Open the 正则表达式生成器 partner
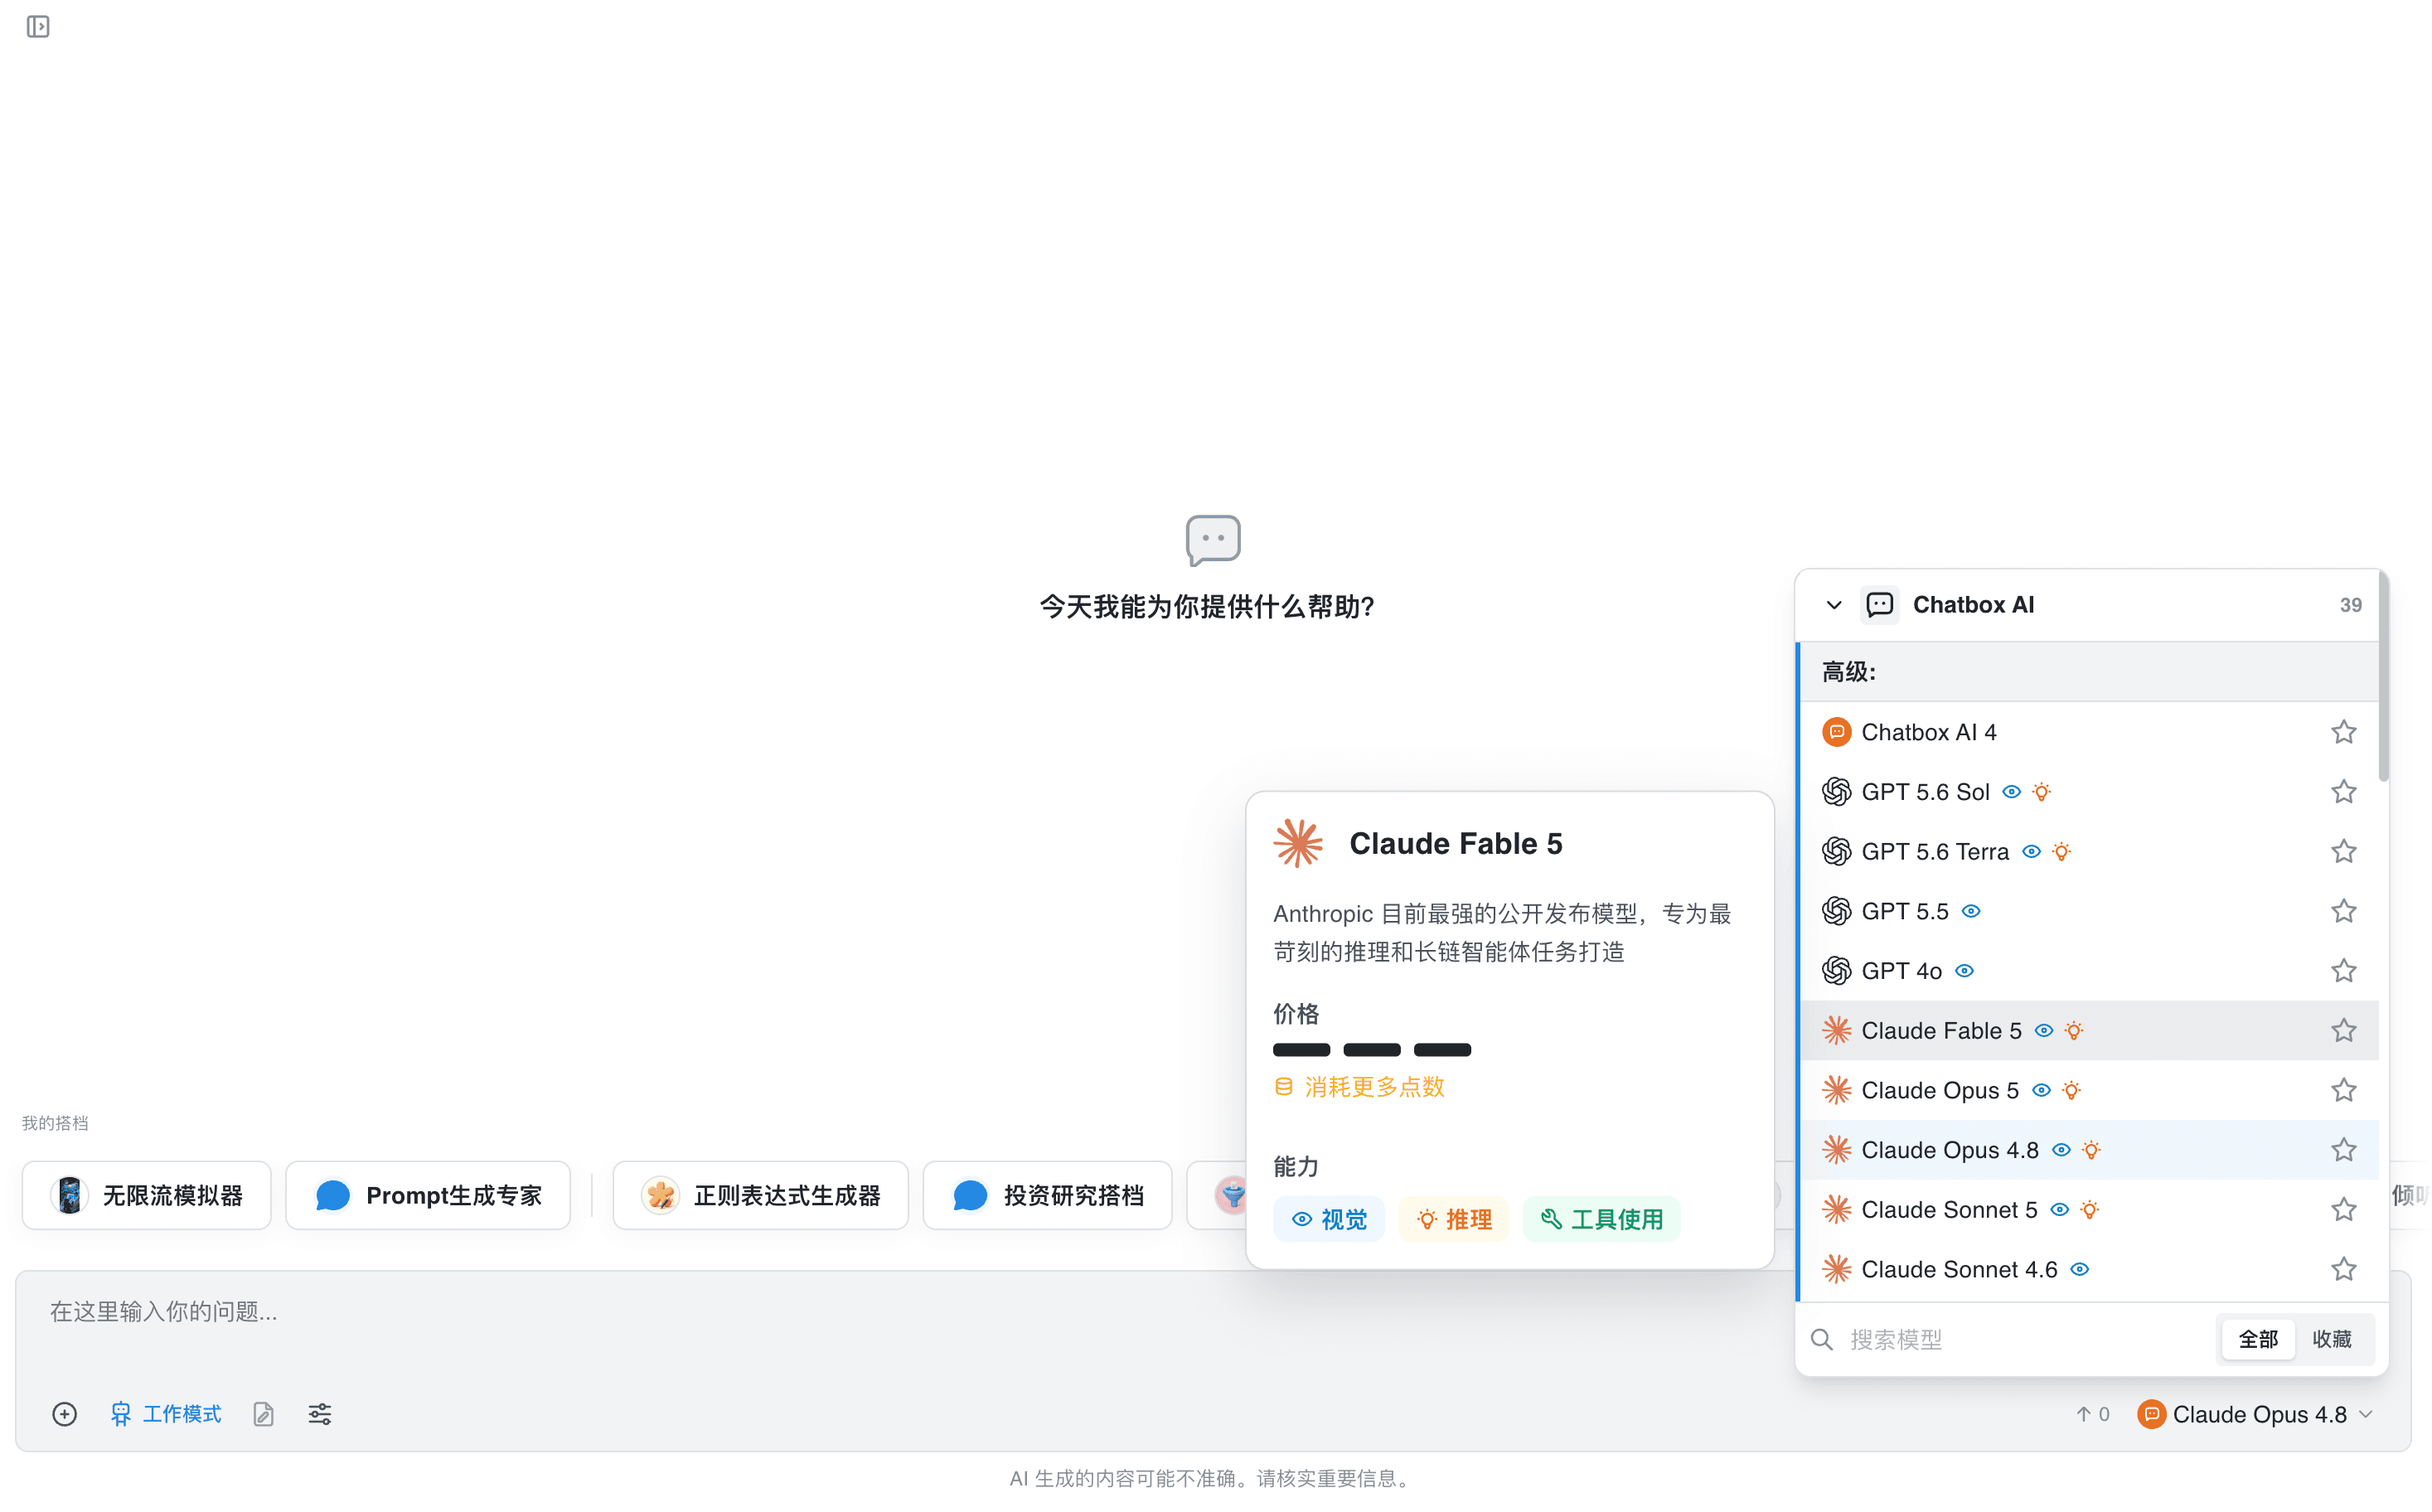The image size is (2432, 1512). click(x=761, y=1195)
